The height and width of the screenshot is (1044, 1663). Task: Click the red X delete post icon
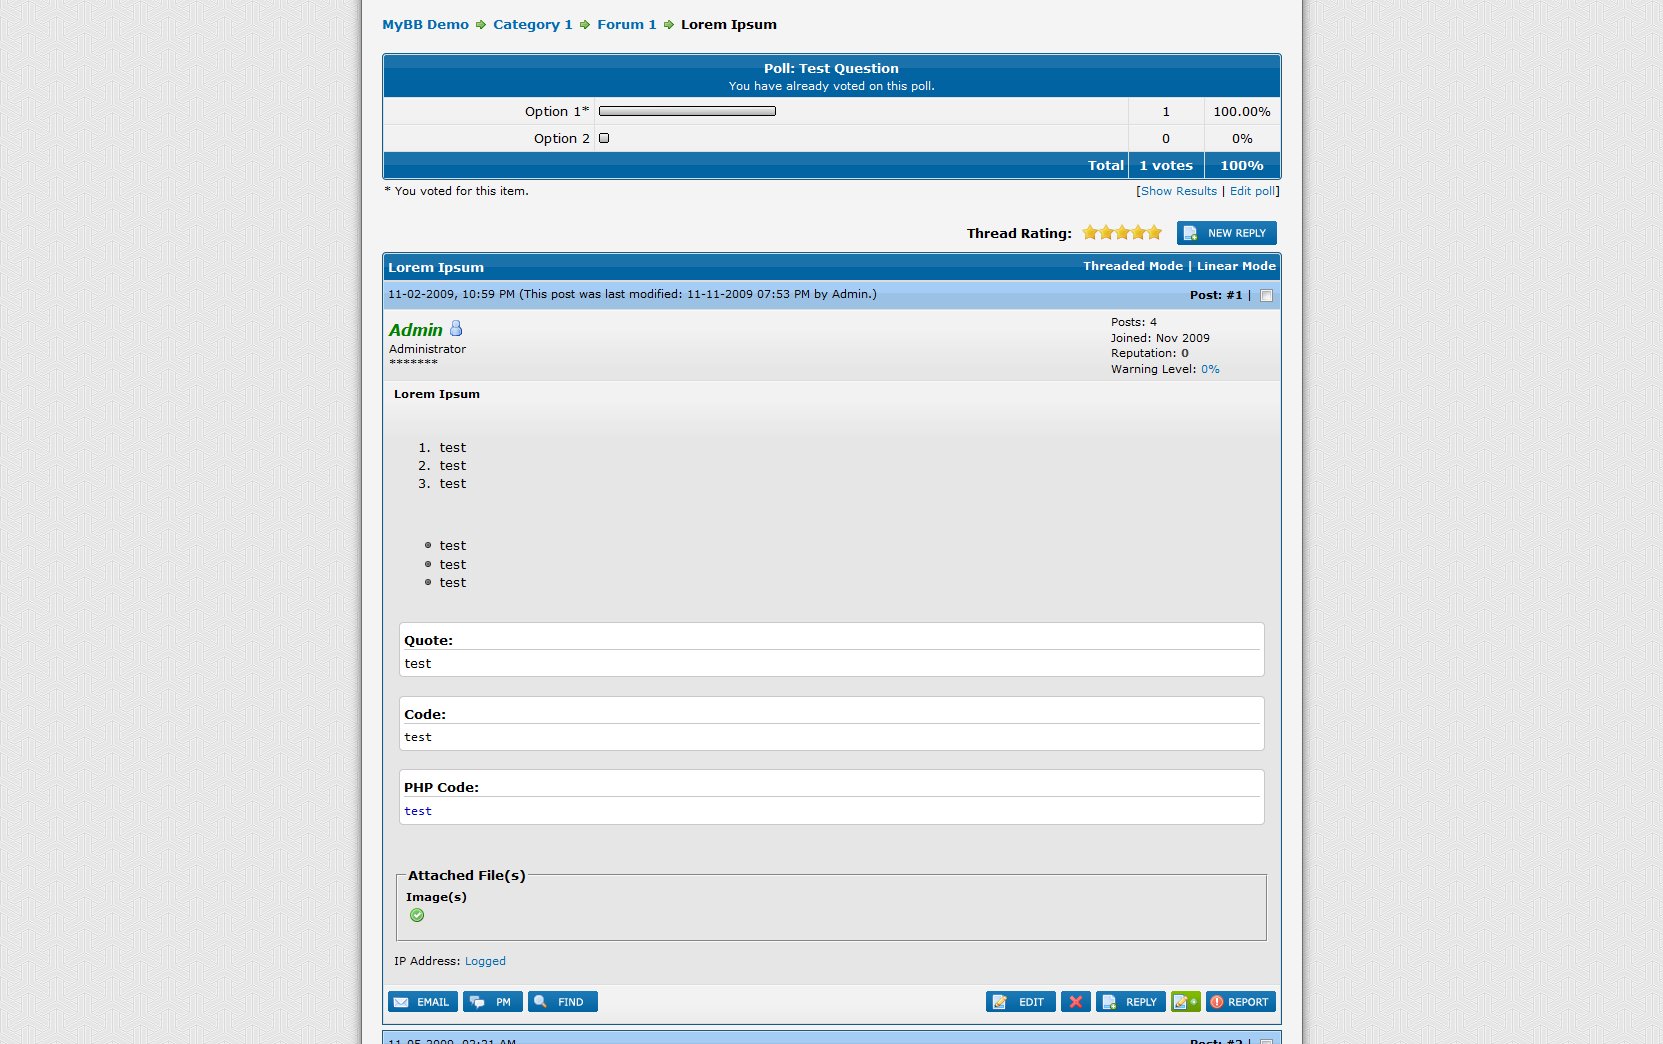pyautogui.click(x=1075, y=1002)
